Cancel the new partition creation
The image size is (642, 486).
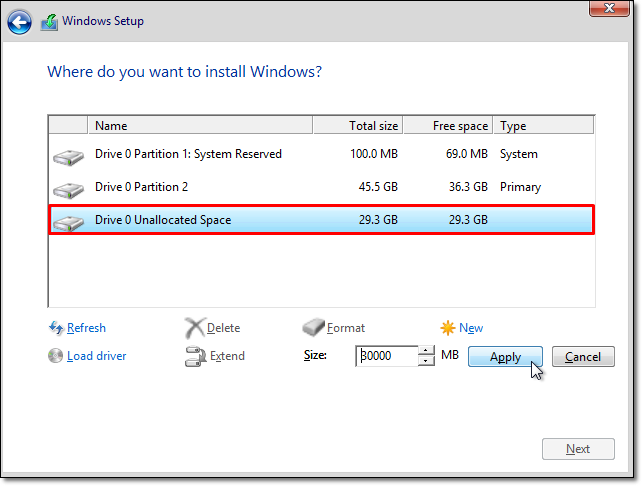[x=583, y=357]
